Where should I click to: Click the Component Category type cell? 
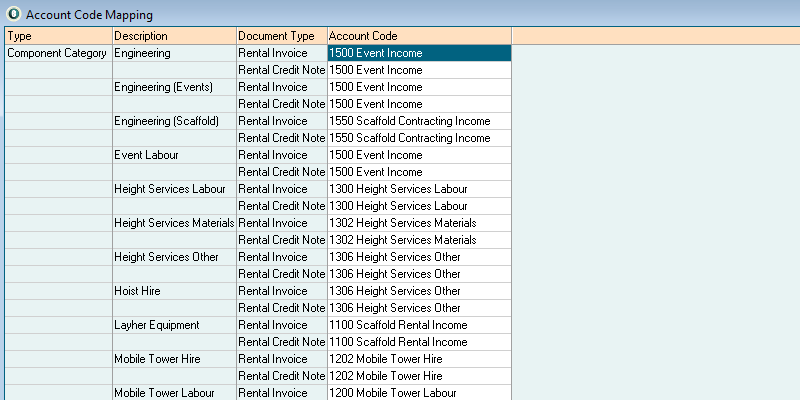click(57, 53)
